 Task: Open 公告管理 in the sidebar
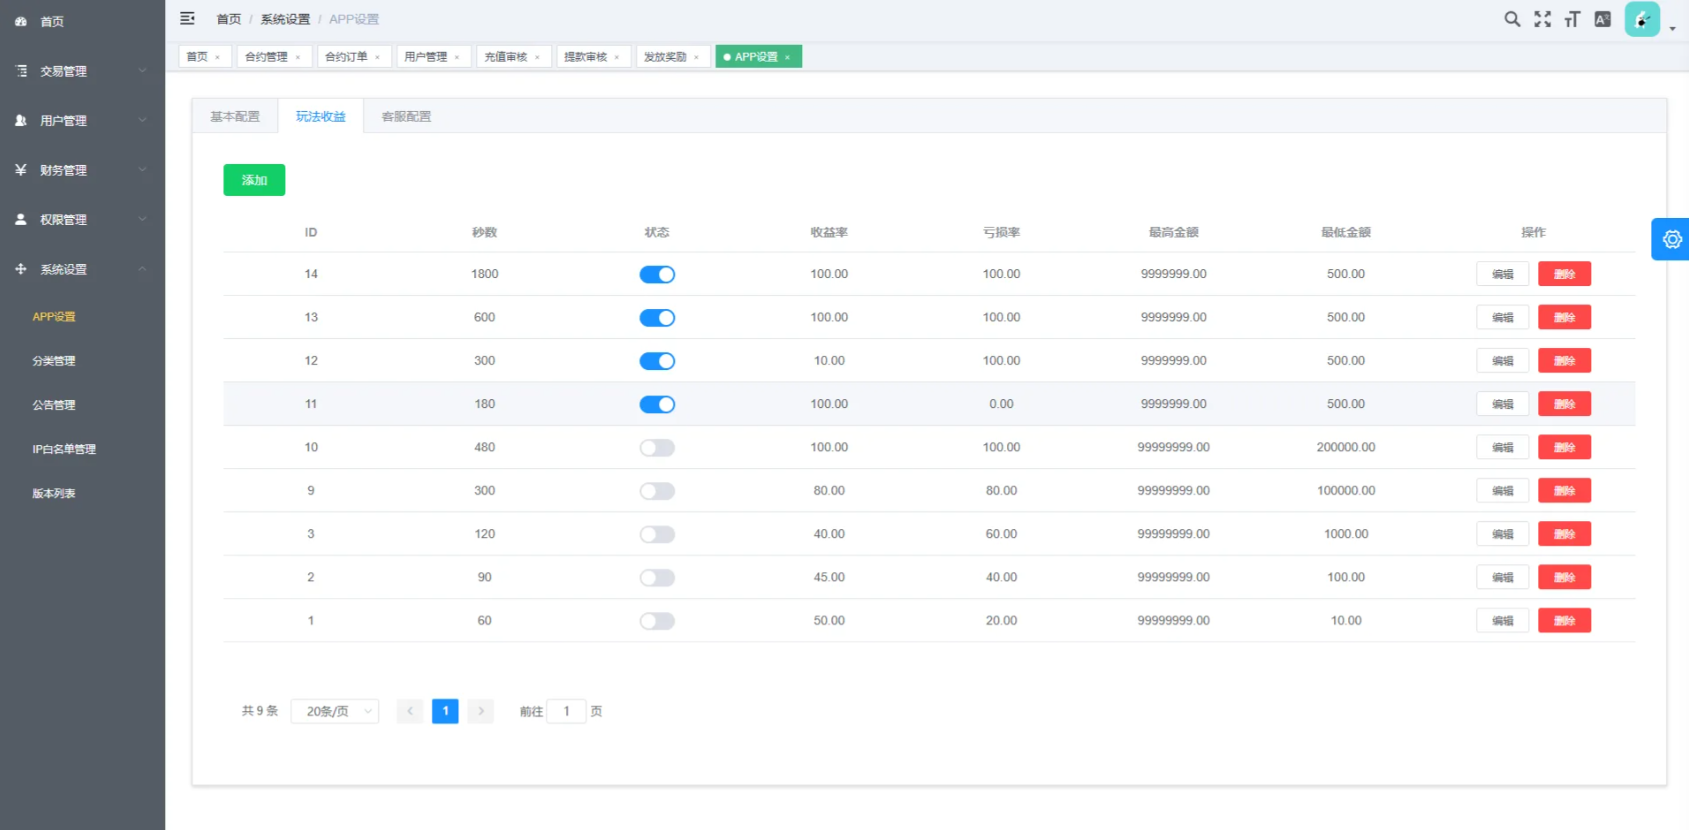pos(54,405)
